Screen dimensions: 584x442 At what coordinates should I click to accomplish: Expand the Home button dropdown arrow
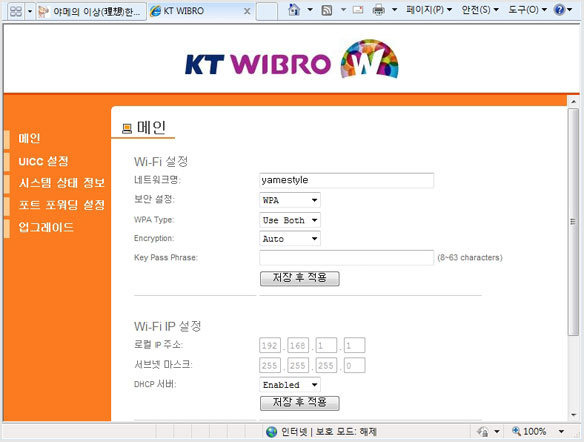(x=310, y=10)
